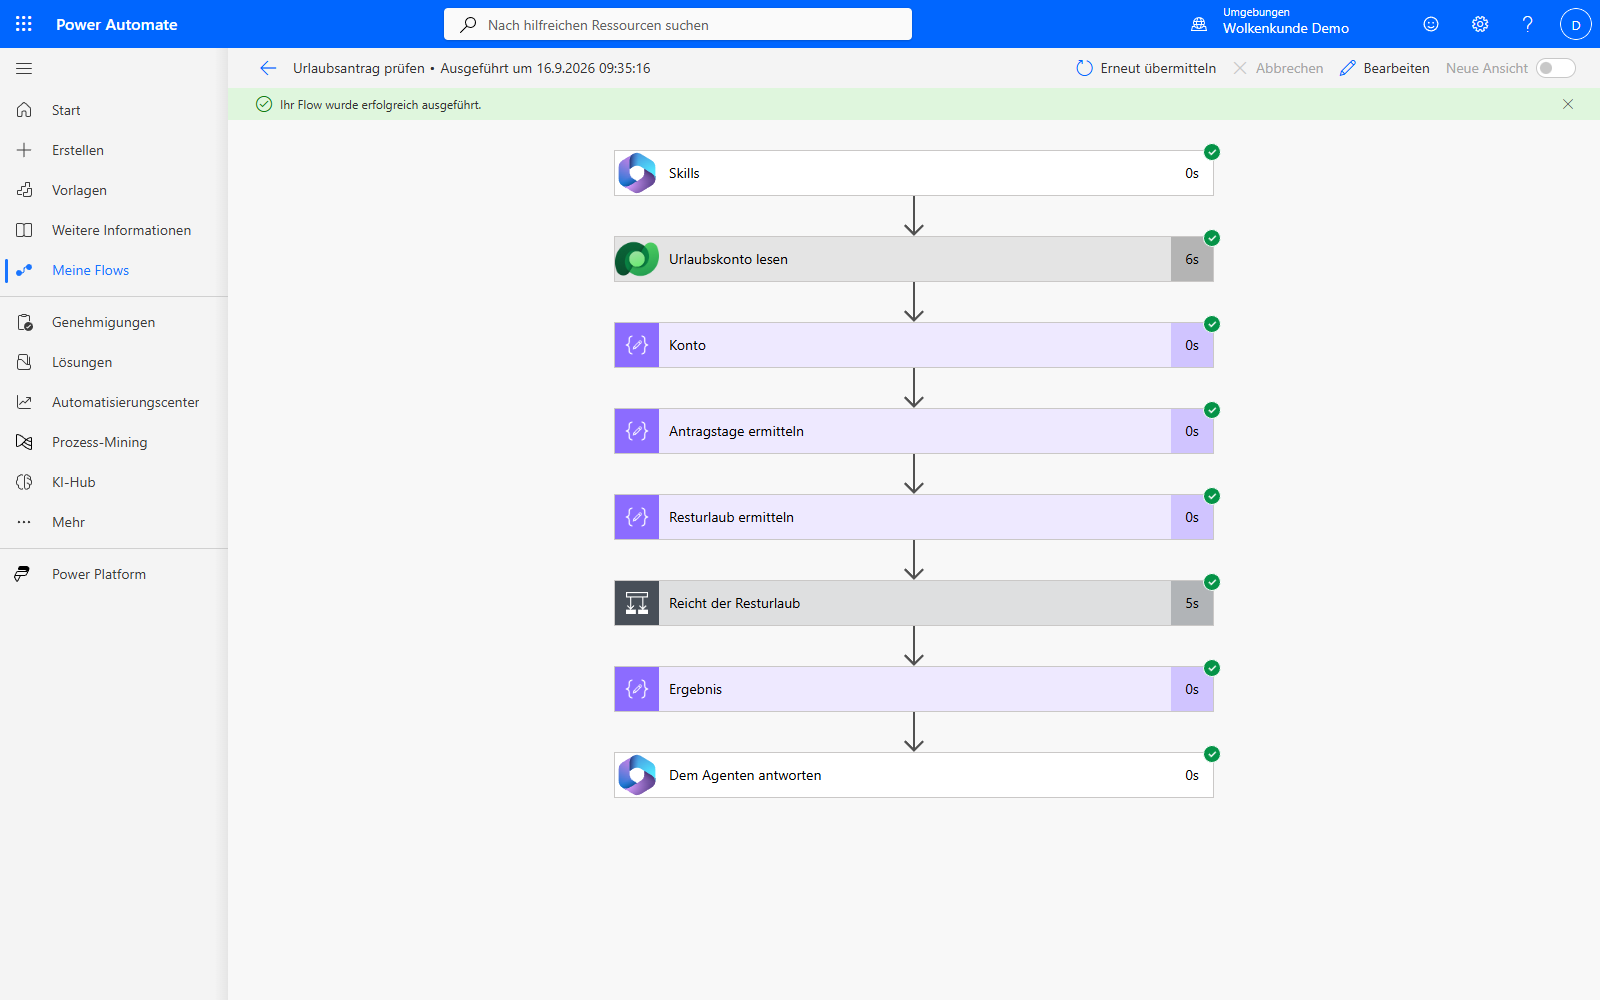
Task: Select Prozess-Mining in the navigation
Action: [114, 442]
